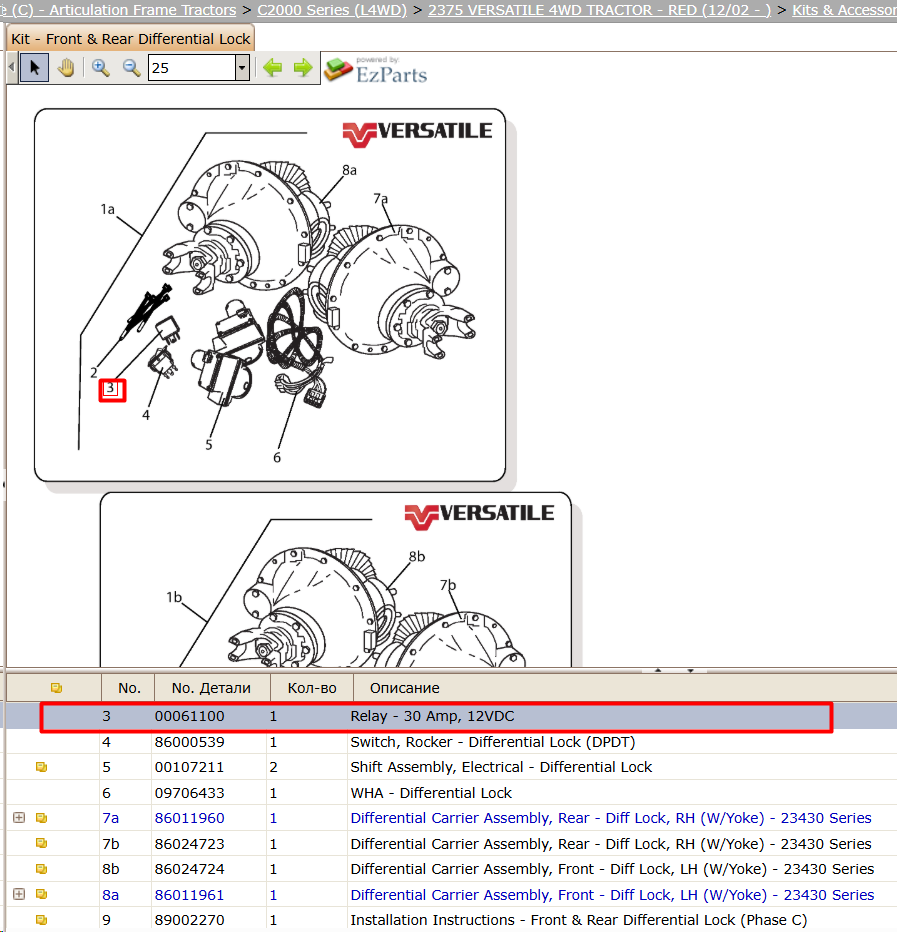Open part number link 86011960
897x932 pixels.
click(189, 818)
